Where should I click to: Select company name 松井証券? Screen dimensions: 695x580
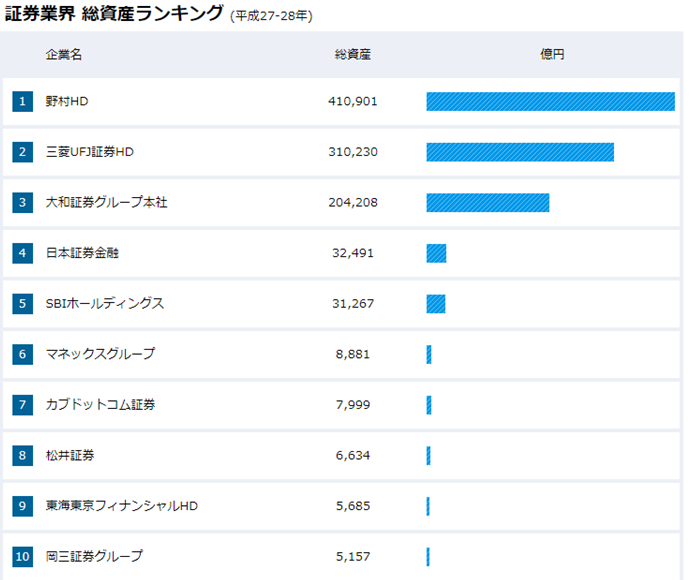point(70,455)
